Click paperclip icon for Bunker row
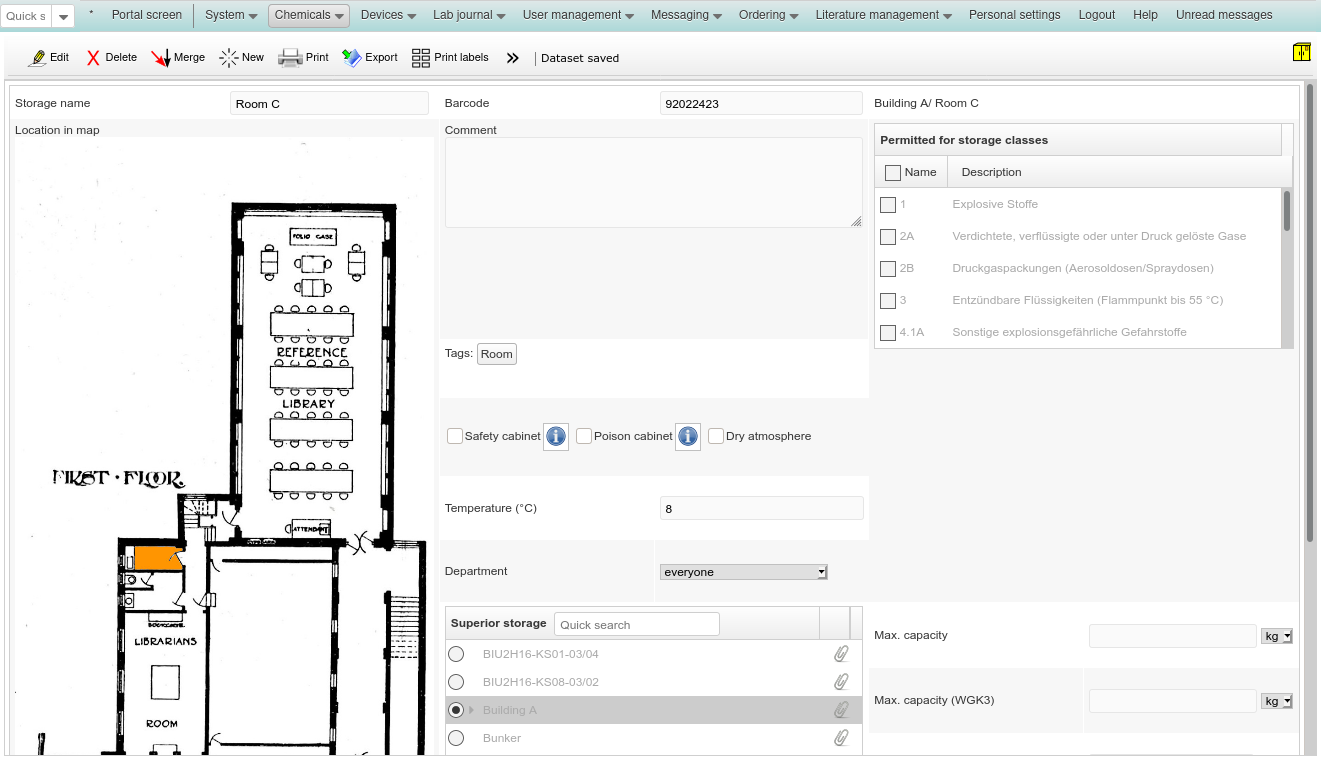The width and height of the screenshot is (1321, 760). 841,738
